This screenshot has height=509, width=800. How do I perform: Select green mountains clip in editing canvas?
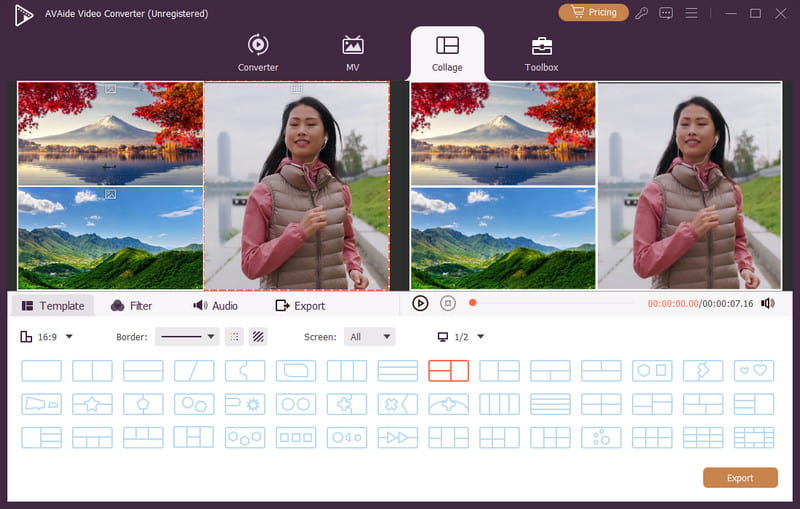(x=110, y=238)
